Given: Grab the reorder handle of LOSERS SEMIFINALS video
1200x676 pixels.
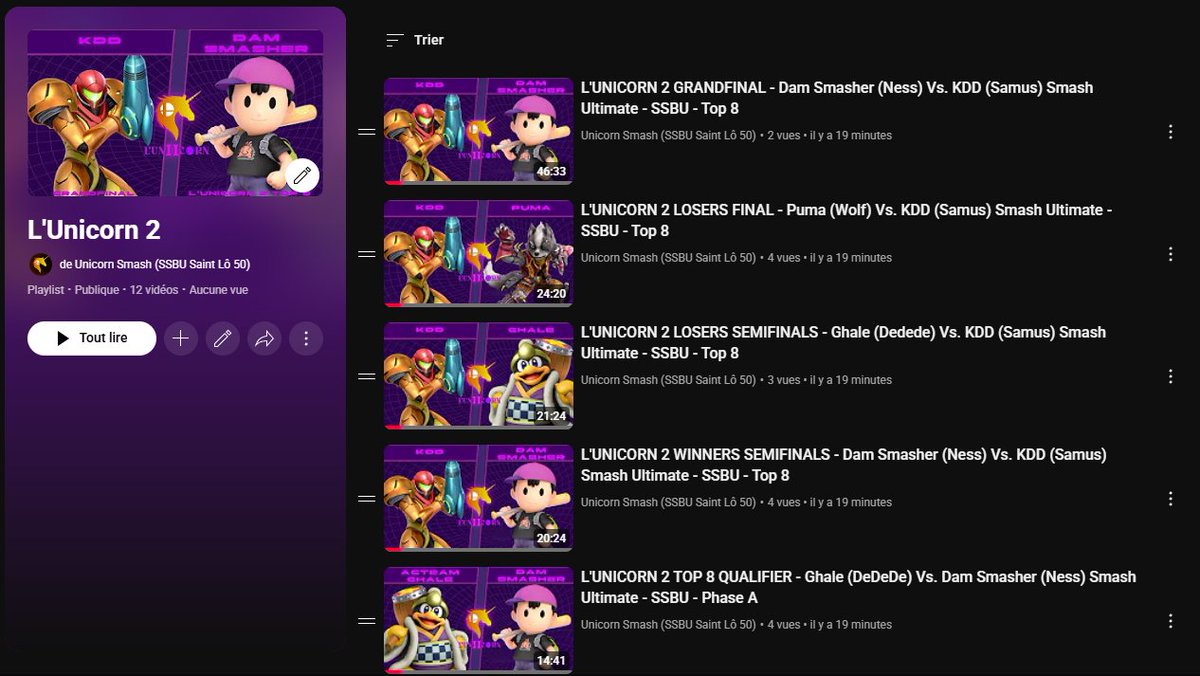Looking at the screenshot, I should [367, 376].
